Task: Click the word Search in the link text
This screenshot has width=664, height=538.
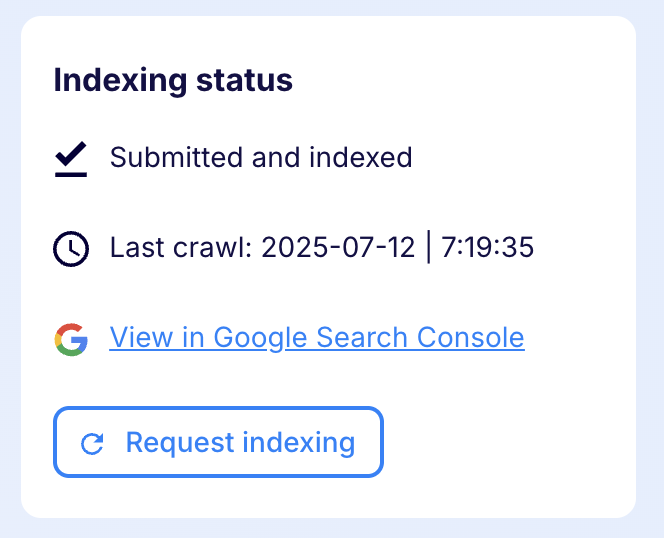Action: 362,337
